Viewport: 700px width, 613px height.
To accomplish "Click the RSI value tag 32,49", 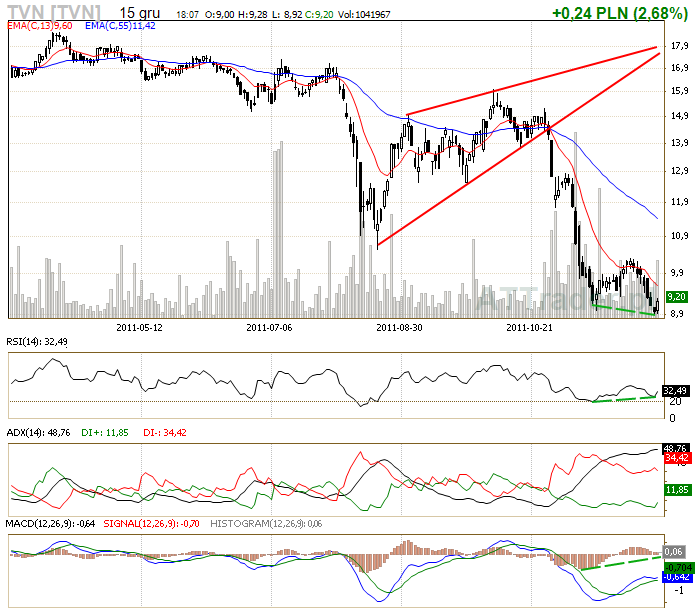I will (675, 391).
